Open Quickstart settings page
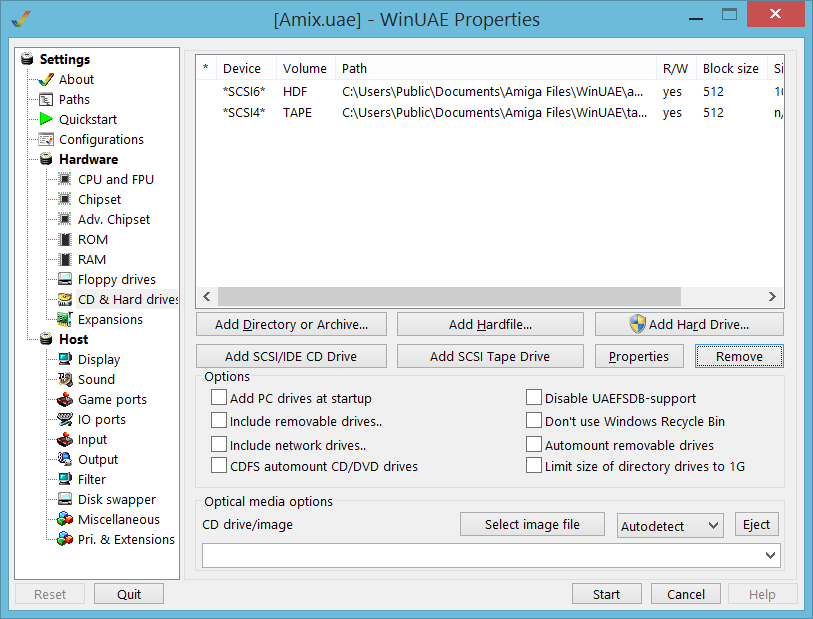Image resolution: width=813 pixels, height=619 pixels. tap(88, 119)
